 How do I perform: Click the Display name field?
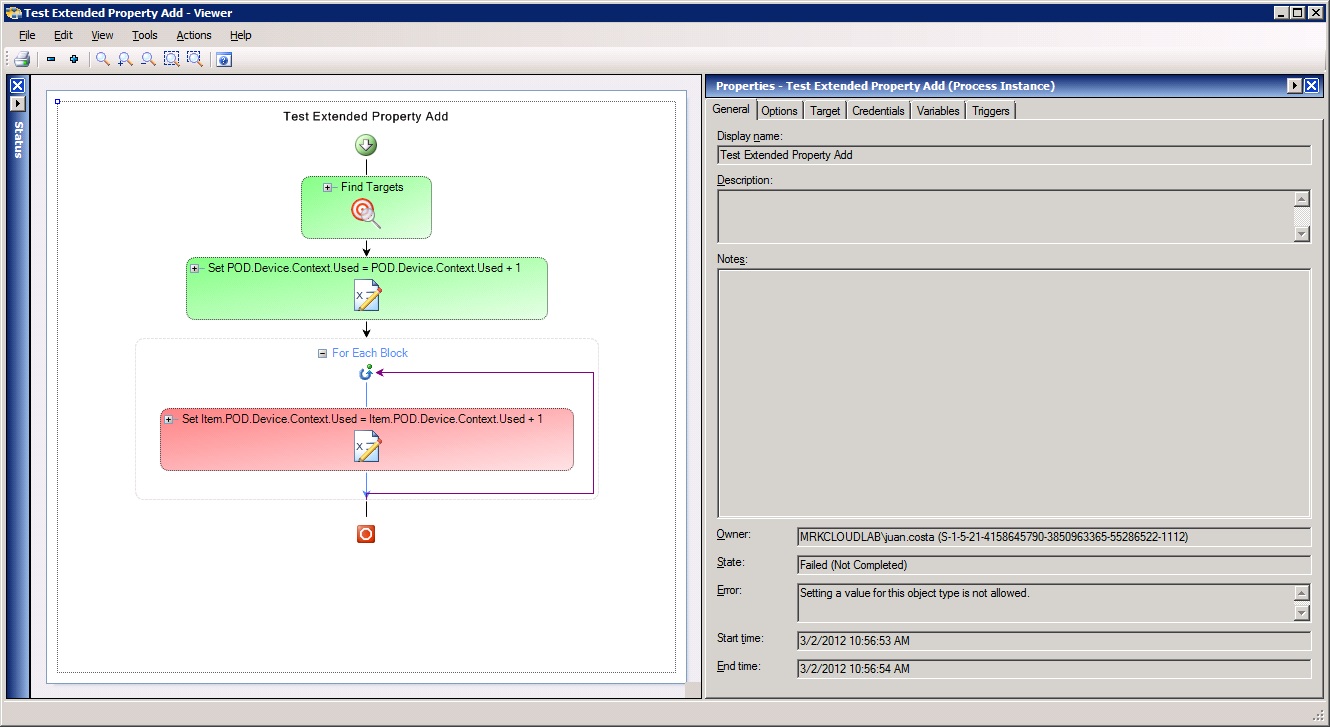(1014, 155)
